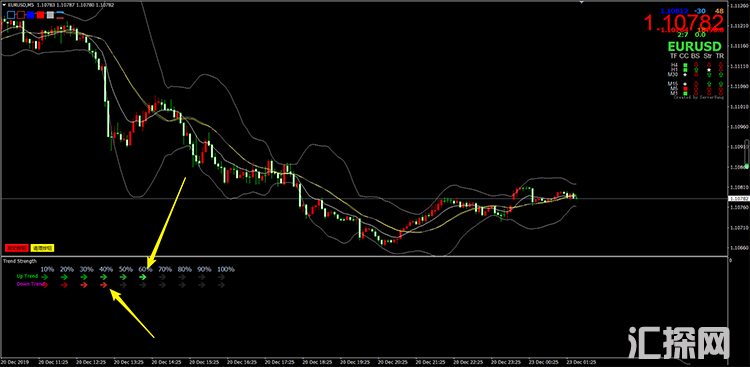The width and height of the screenshot is (750, 367).
Task: Click the green EURUSD symbol label
Action: pyautogui.click(x=695, y=46)
